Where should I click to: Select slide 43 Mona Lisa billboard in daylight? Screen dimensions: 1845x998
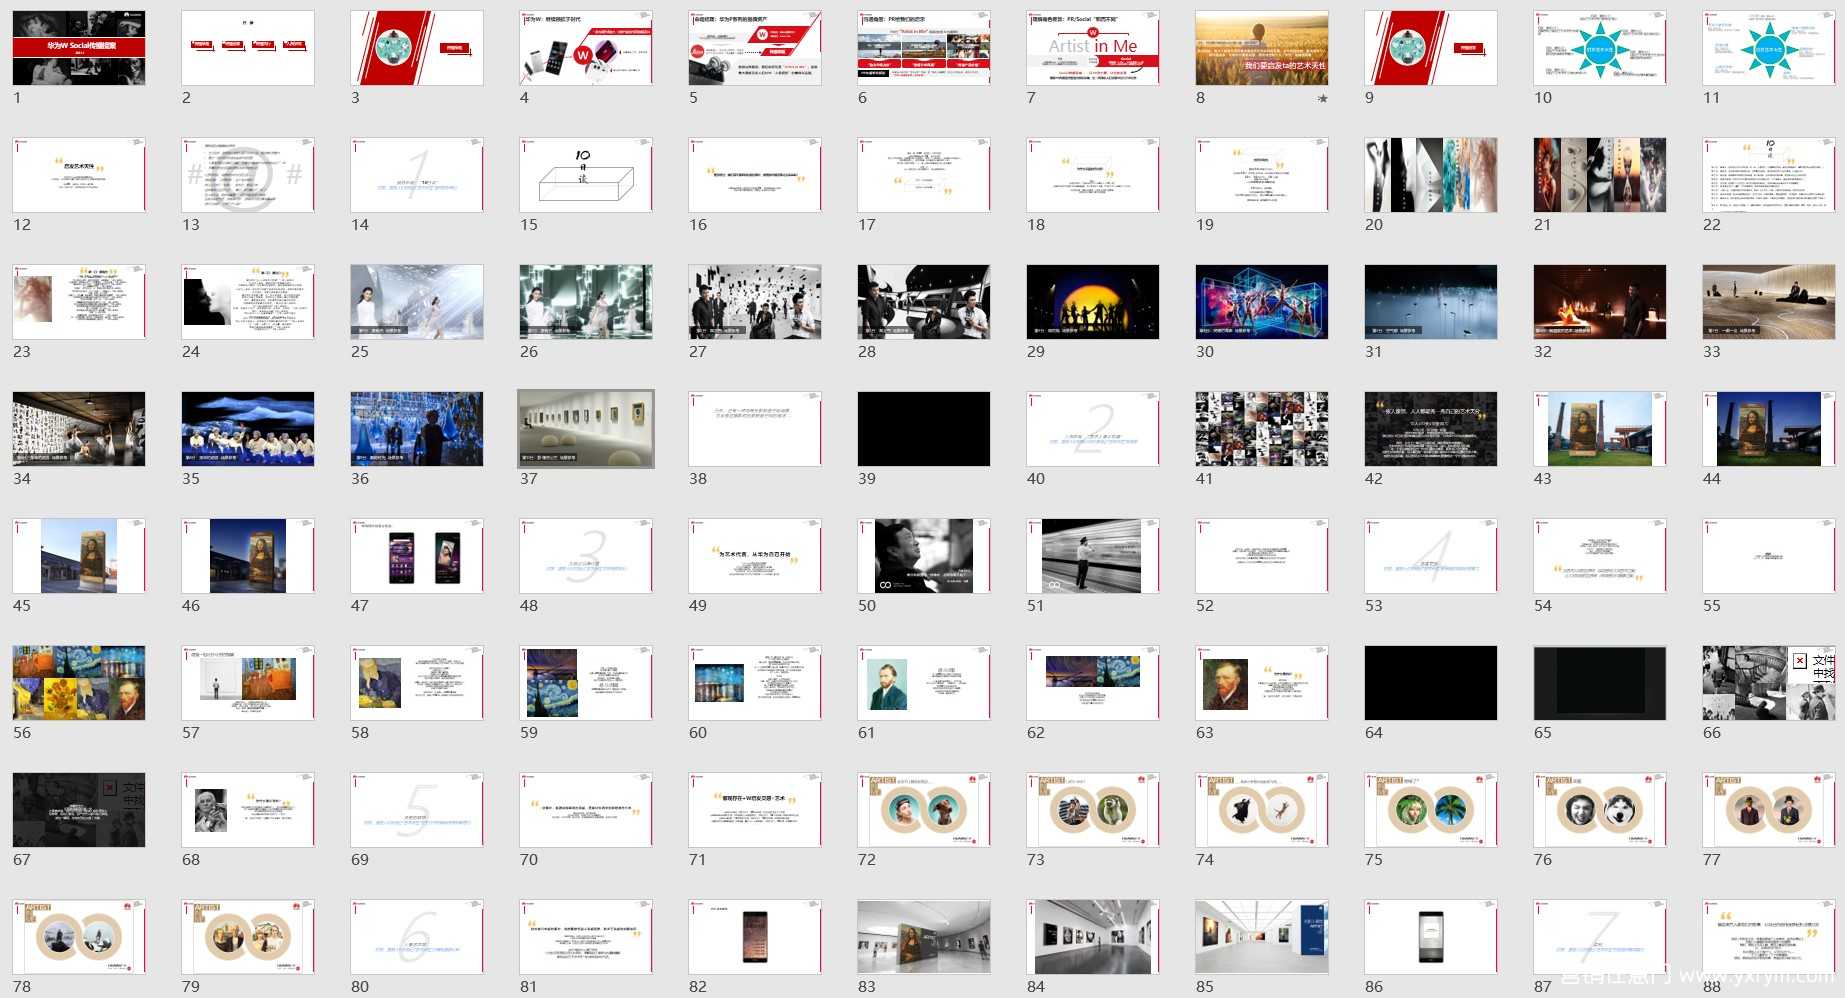tap(1600, 429)
